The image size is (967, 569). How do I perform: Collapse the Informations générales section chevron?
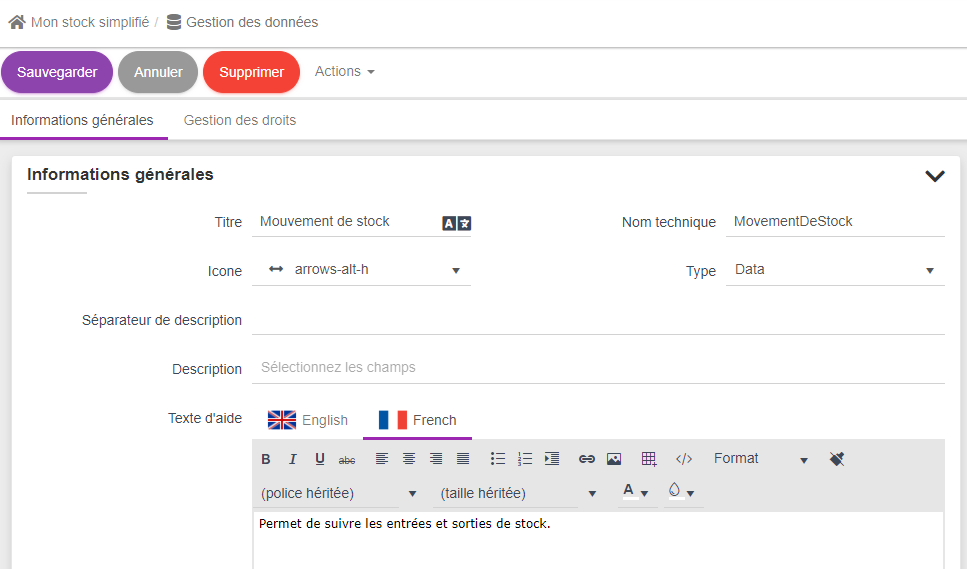pyautogui.click(x=935, y=176)
